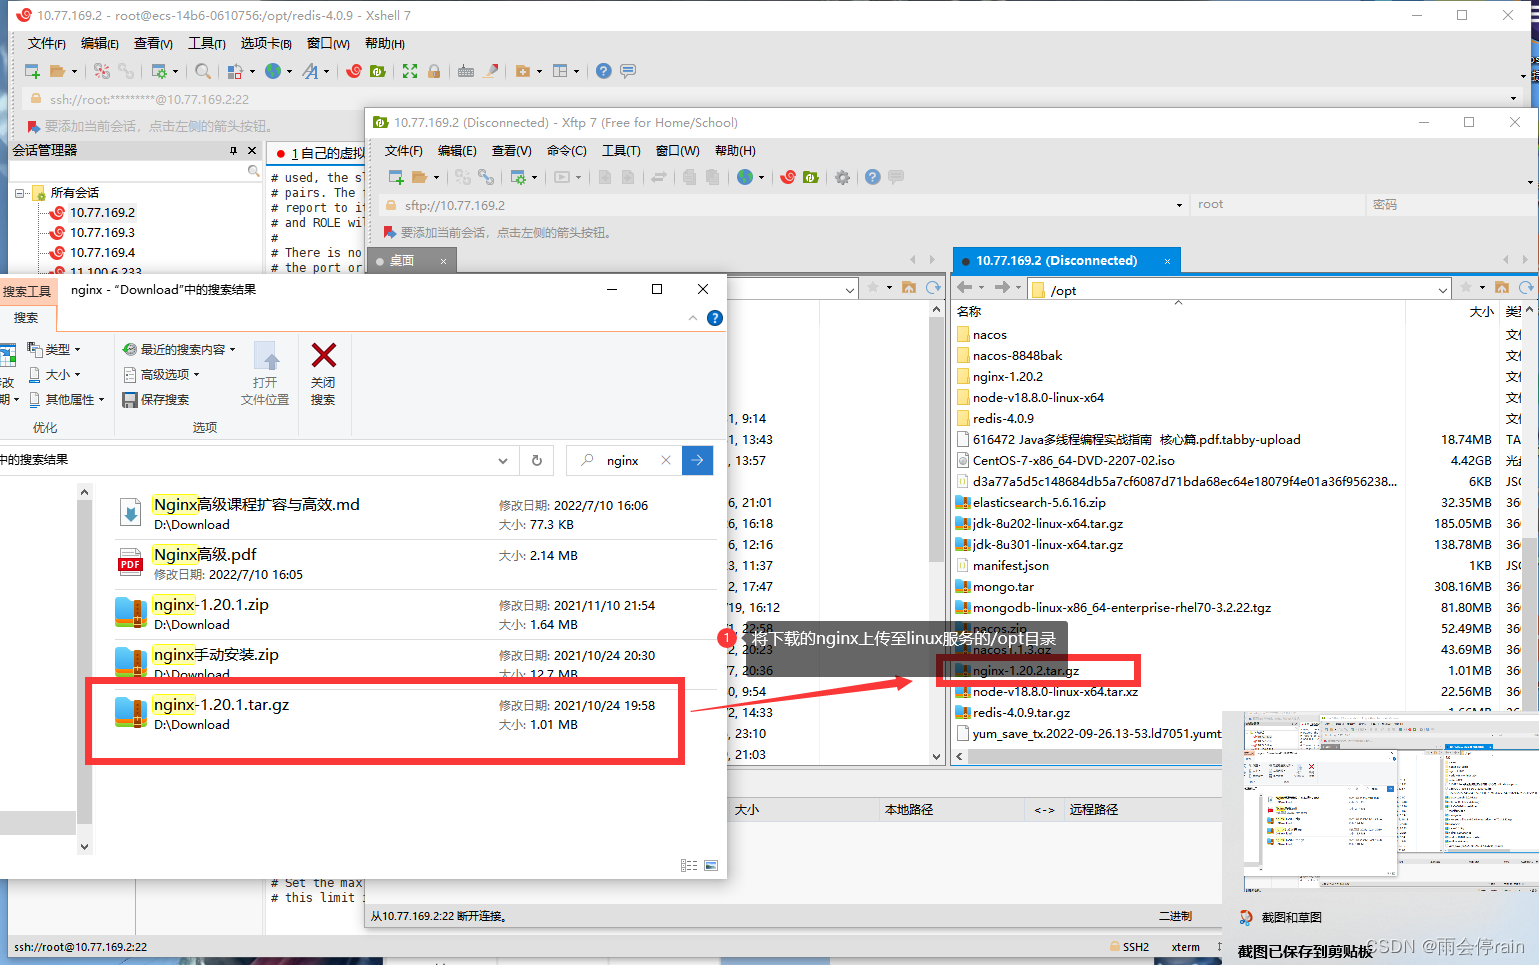Image resolution: width=1539 pixels, height=965 pixels.
Task: Click Xshell lock screen padlock icon
Action: (434, 71)
